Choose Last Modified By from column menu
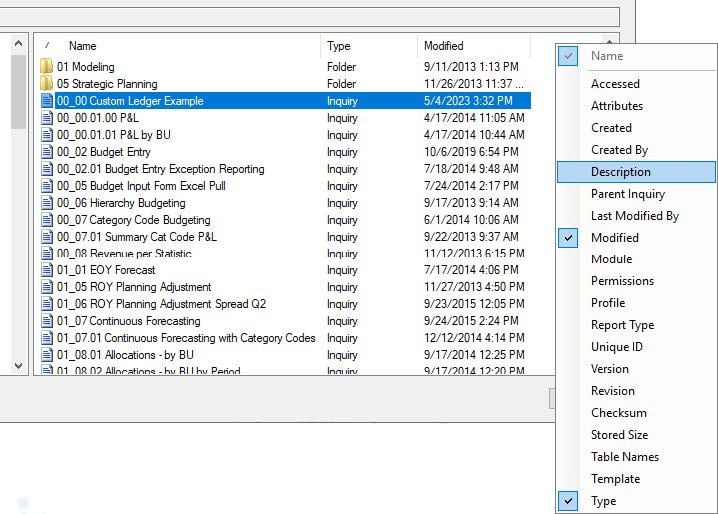This screenshot has height=514, width=718. point(634,216)
